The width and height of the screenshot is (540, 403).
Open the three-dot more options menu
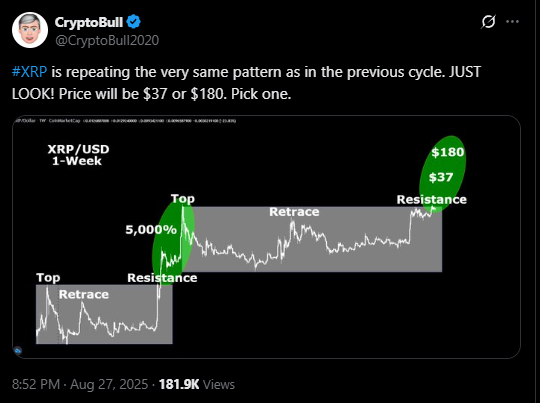(512, 22)
